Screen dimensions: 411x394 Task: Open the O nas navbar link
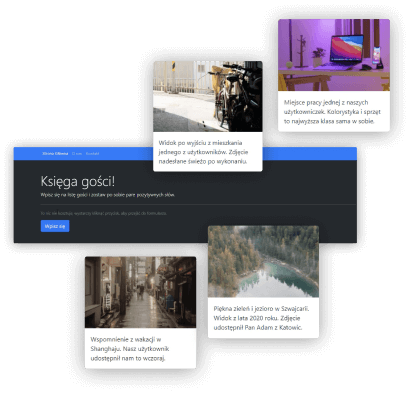pos(77,154)
